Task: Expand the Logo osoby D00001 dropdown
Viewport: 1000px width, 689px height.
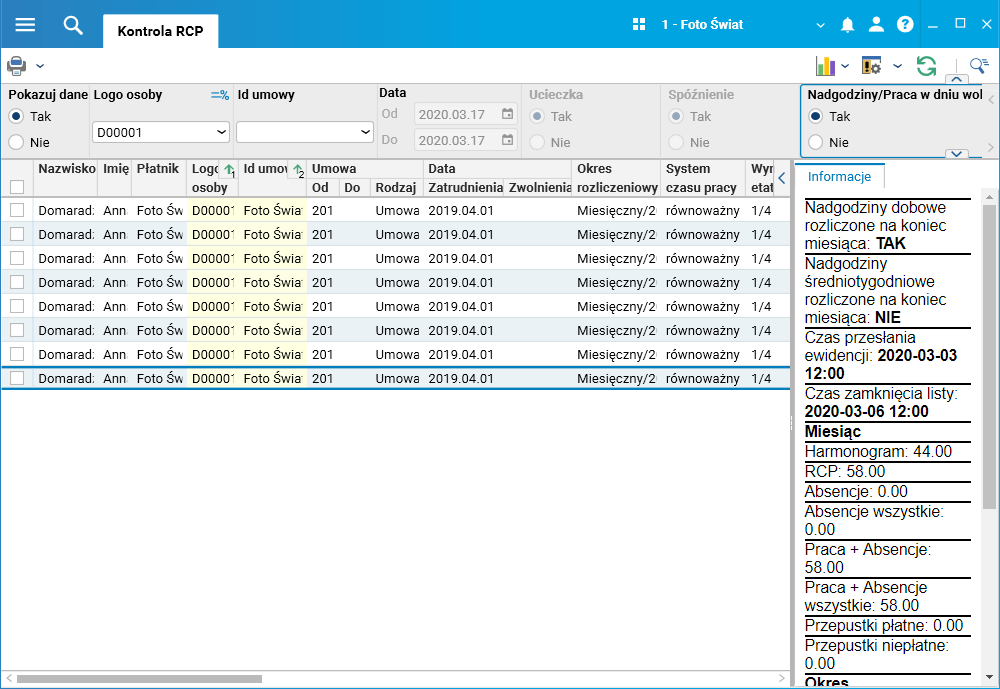Action: click(x=221, y=132)
